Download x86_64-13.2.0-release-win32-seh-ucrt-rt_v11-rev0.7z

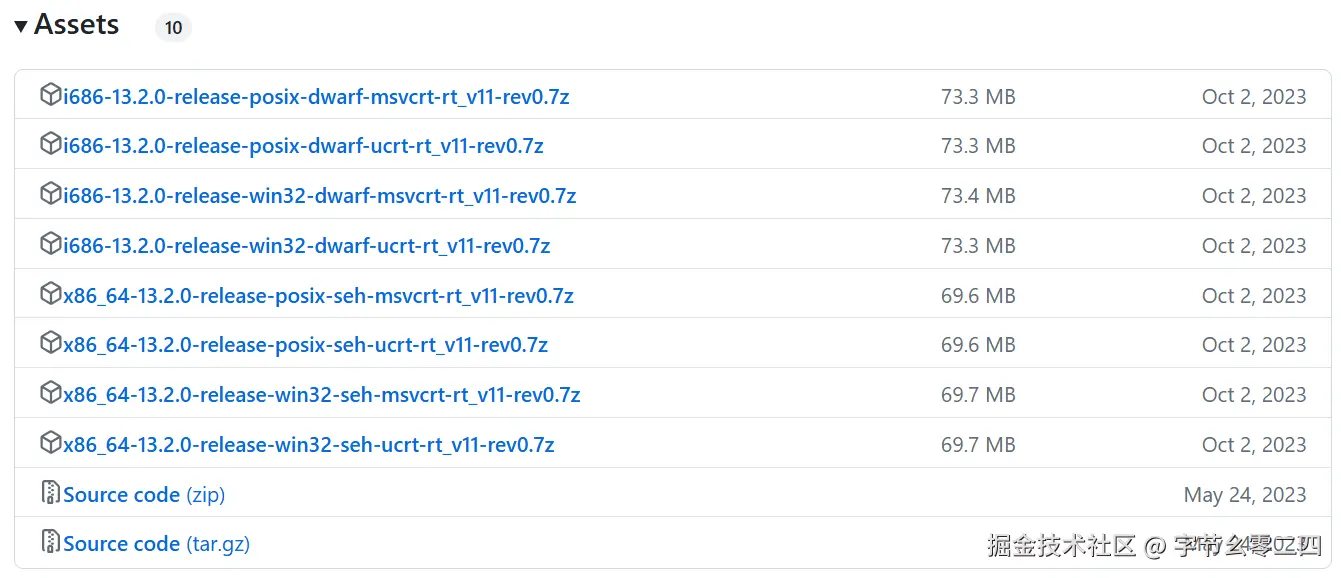click(x=308, y=445)
